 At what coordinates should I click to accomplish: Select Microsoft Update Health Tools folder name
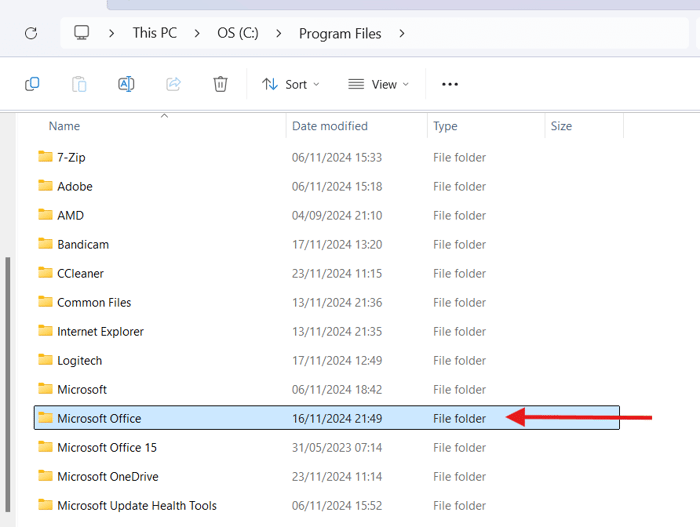[137, 506]
